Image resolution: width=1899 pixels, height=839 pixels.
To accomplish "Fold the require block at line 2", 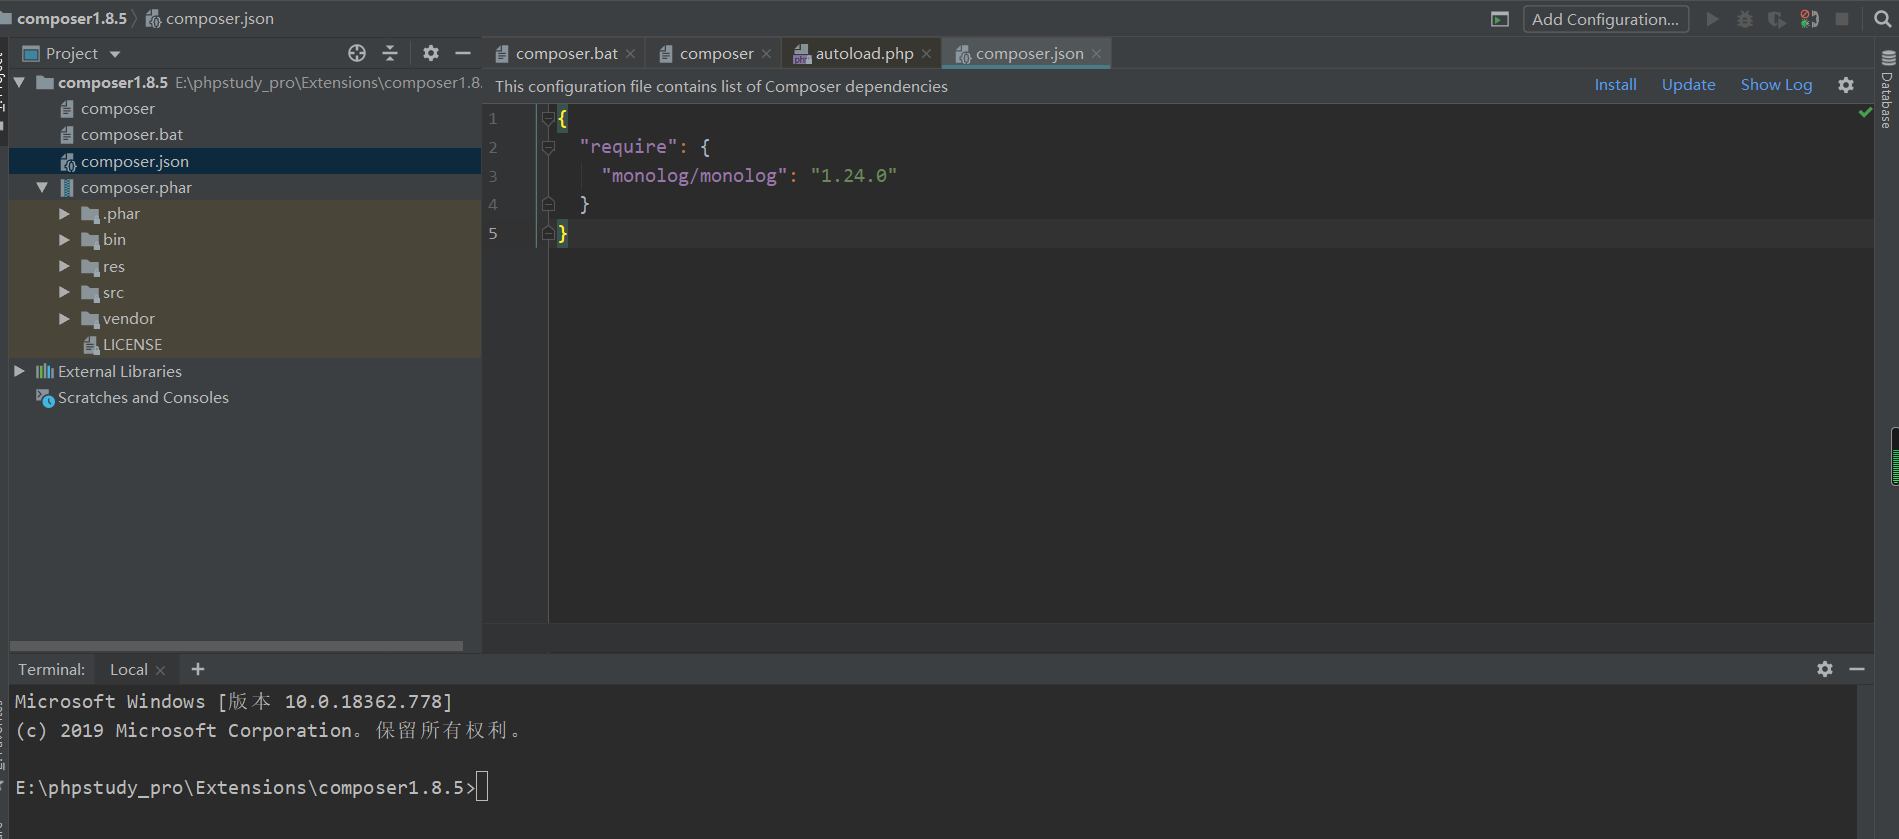I will click(x=548, y=147).
